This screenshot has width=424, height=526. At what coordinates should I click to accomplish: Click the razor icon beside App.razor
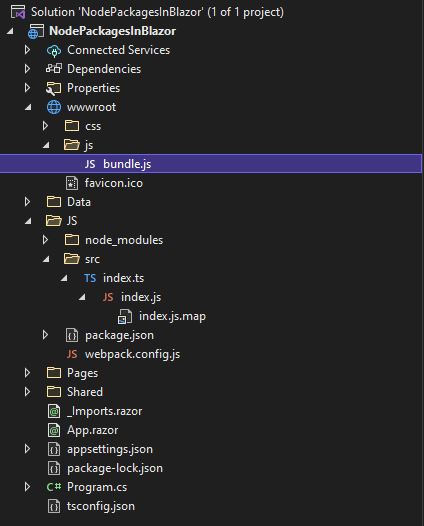pos(54,430)
